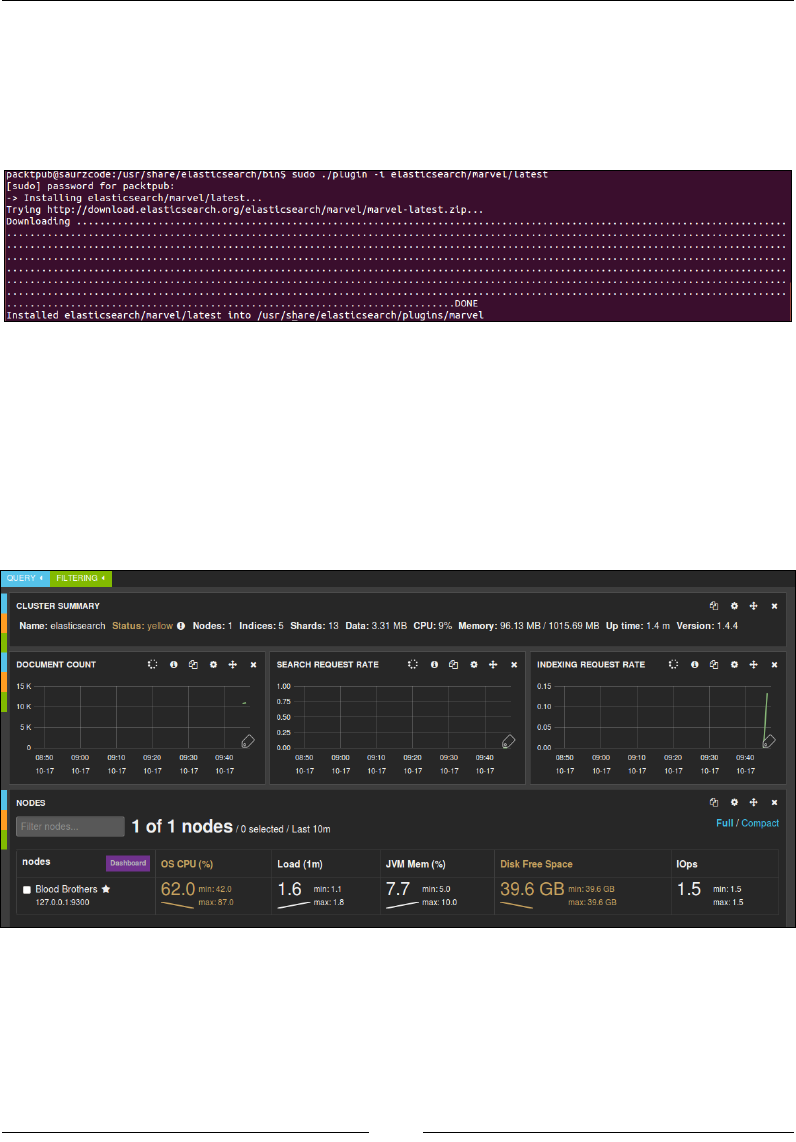Duplicate the Document Count panel
Screen dimensions: 796x1142
click(x=193, y=664)
